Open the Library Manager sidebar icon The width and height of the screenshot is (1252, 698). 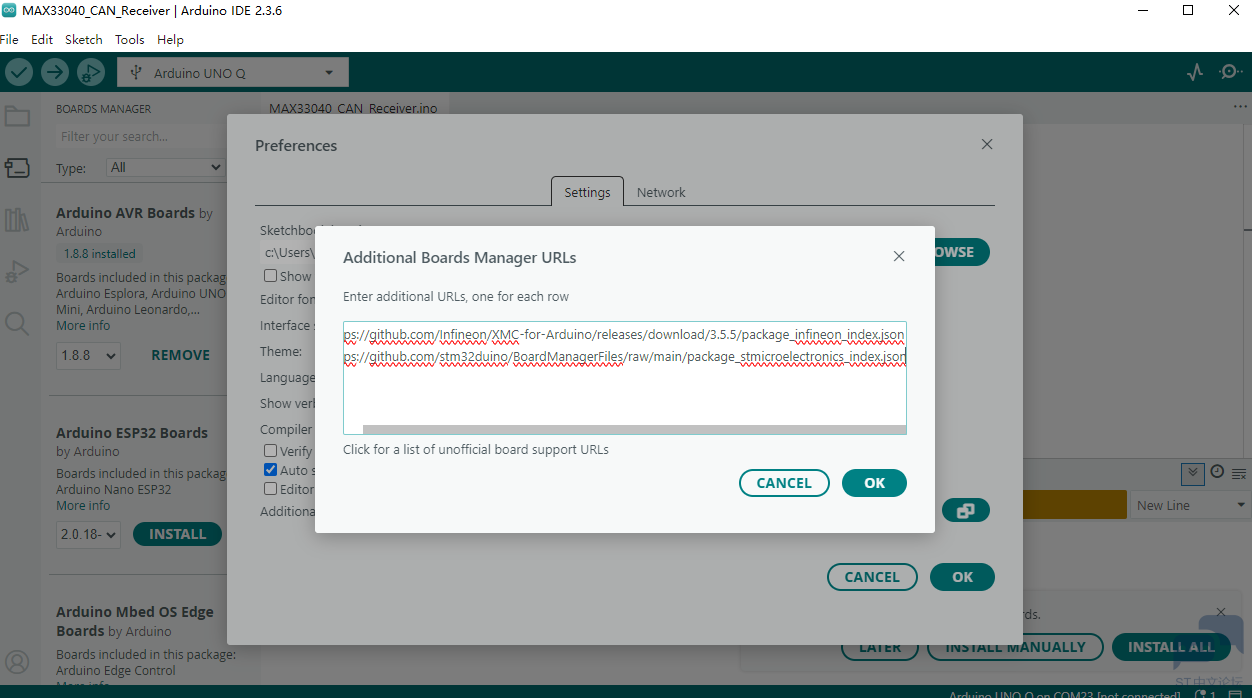[17, 219]
